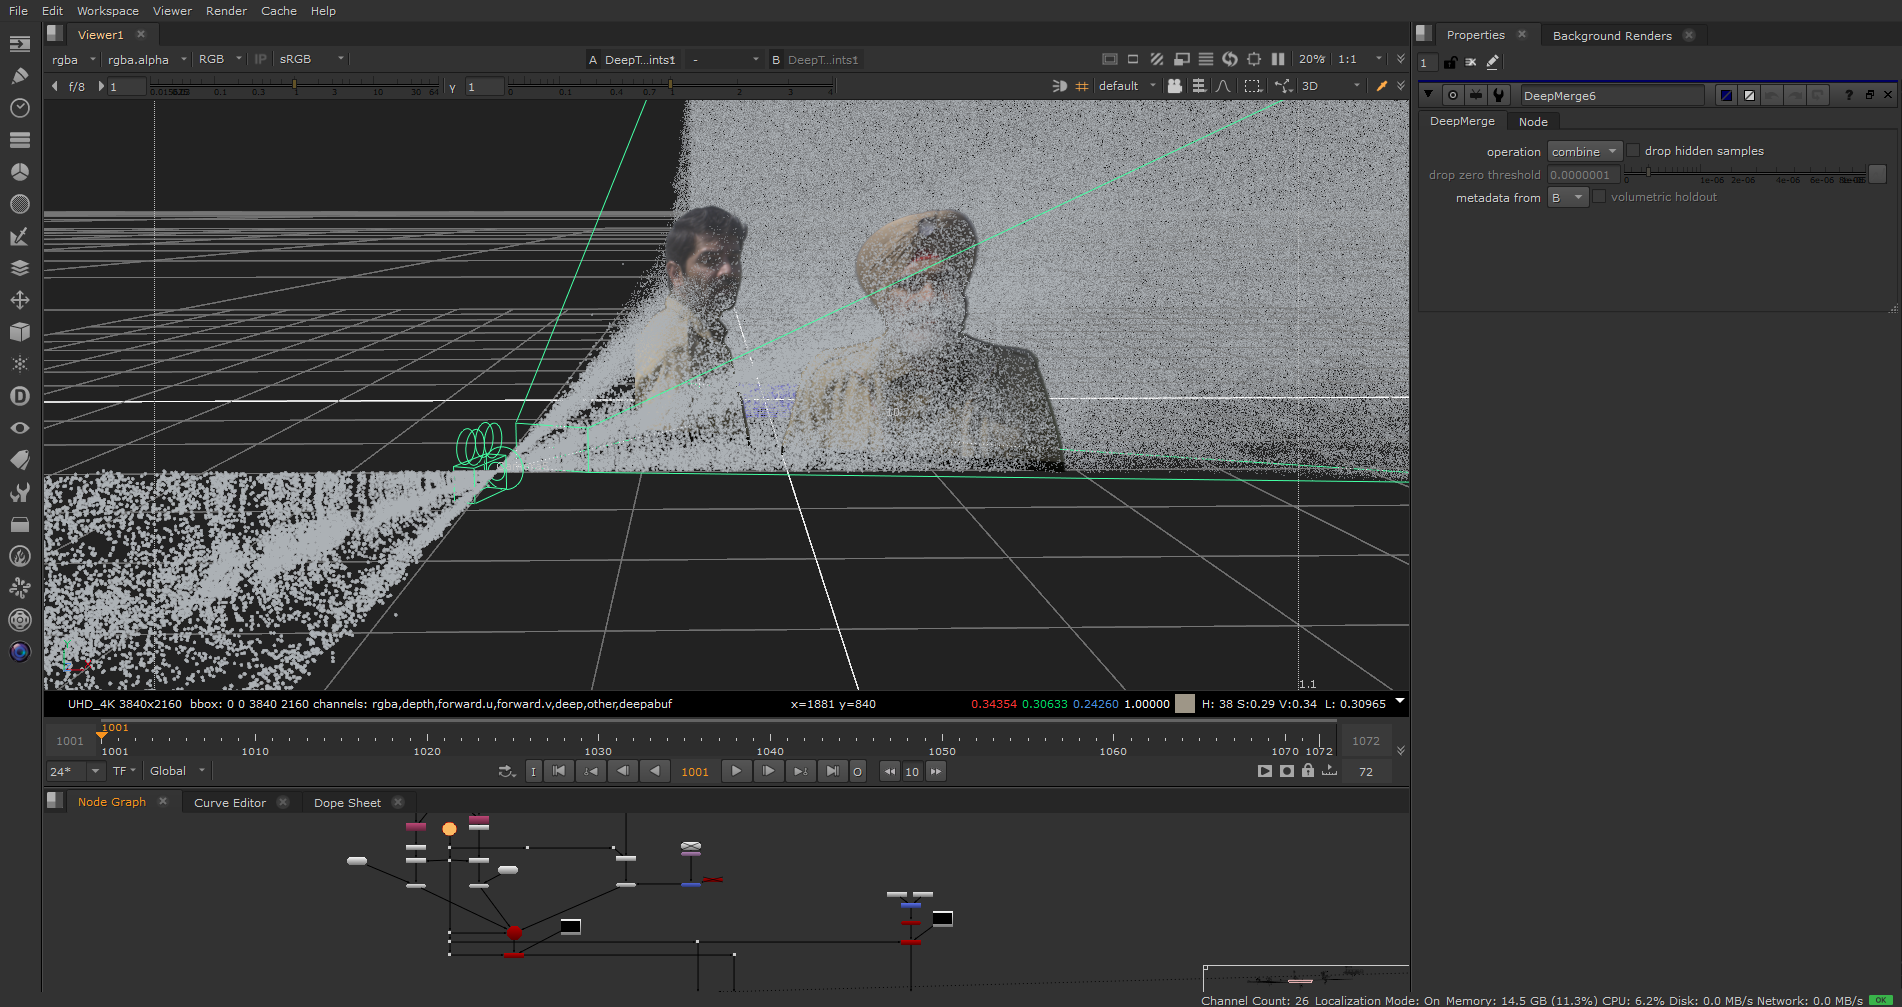The height and width of the screenshot is (1007, 1902).
Task: Click the wrench icon for DeepMerge6
Action: click(x=1498, y=95)
